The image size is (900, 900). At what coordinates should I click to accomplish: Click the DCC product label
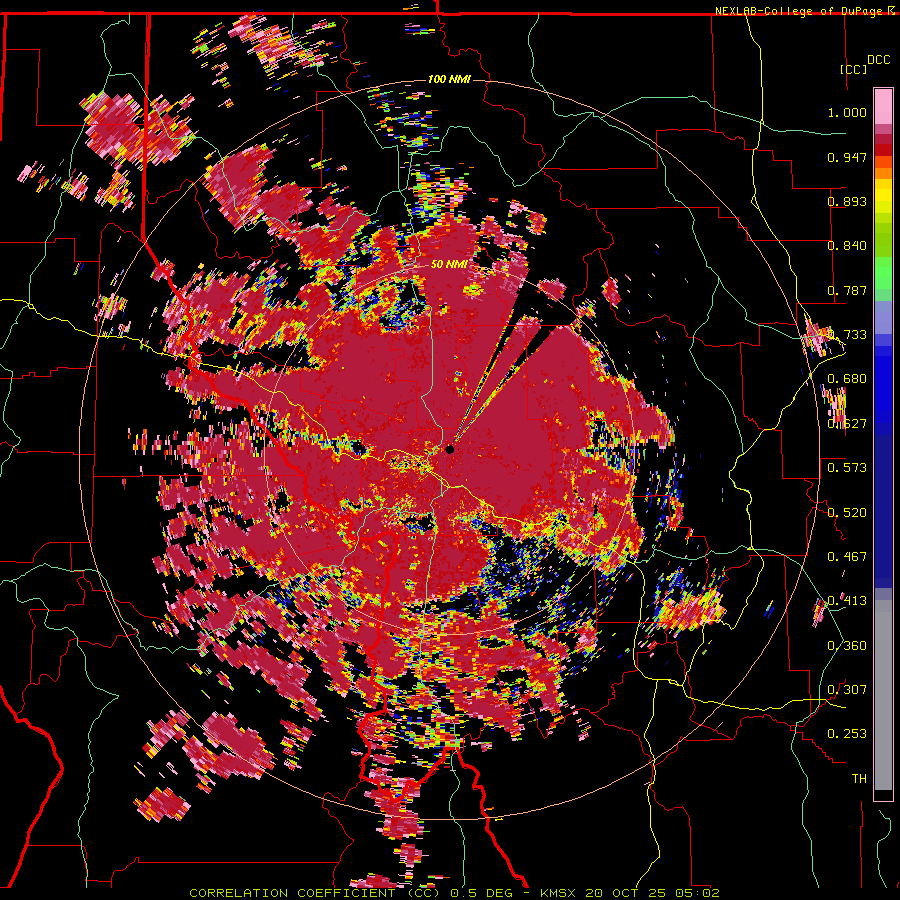pos(878,60)
